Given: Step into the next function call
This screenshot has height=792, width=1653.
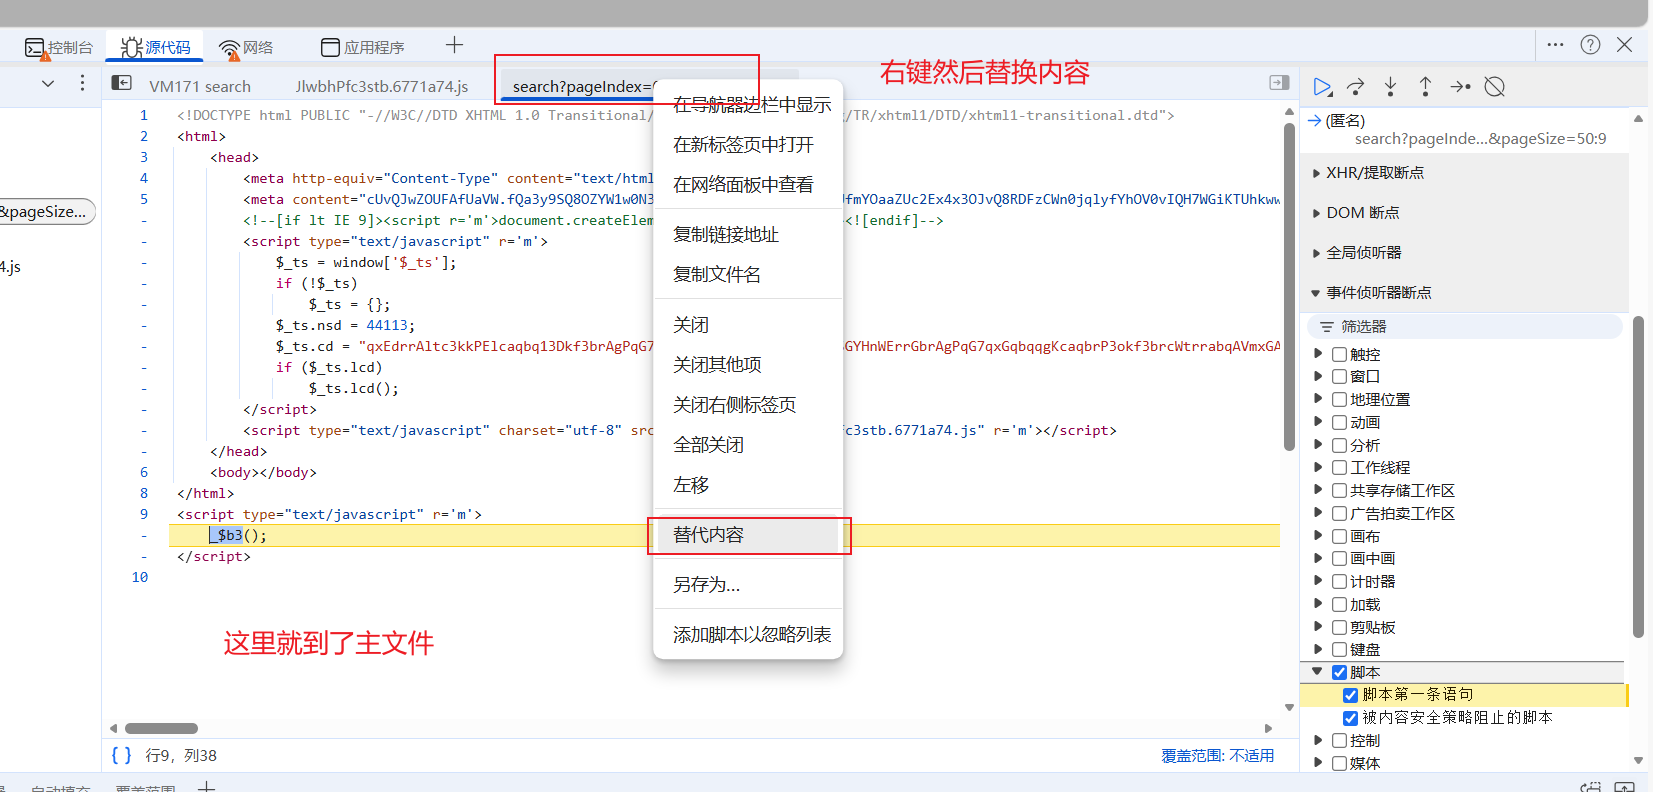Looking at the screenshot, I should pyautogui.click(x=1390, y=87).
